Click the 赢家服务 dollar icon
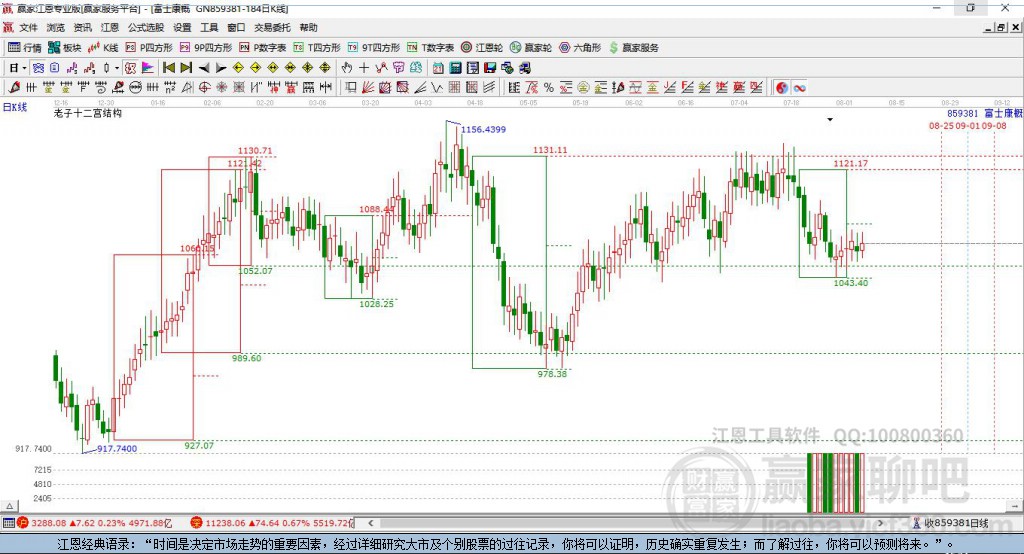The image size is (1024, 554). click(613, 48)
